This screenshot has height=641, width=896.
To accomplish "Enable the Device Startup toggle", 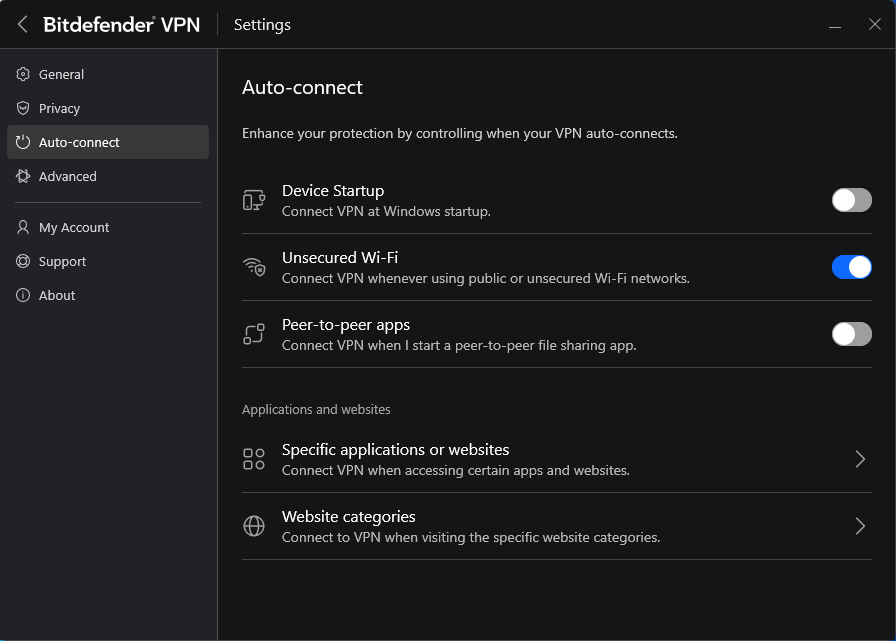I will coord(851,200).
